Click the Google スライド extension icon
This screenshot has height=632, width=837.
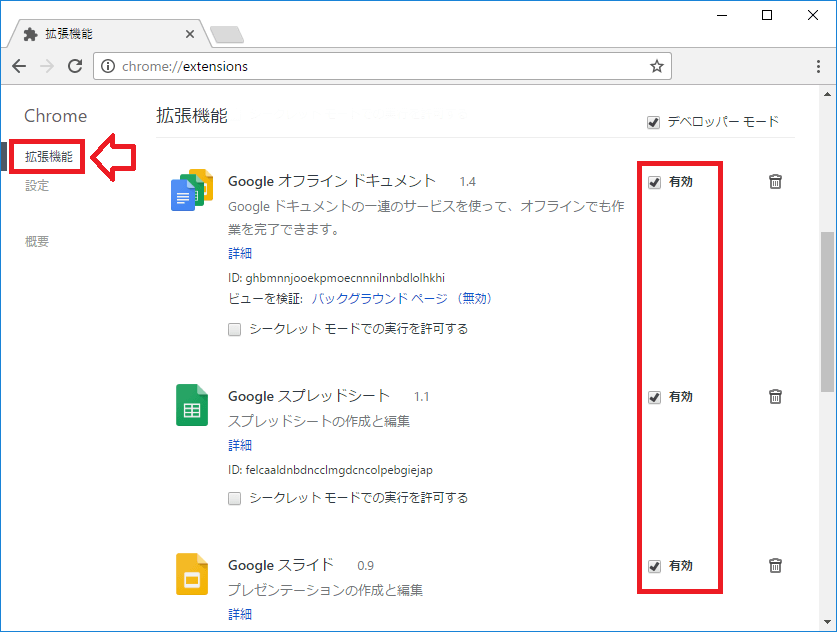pos(191,574)
